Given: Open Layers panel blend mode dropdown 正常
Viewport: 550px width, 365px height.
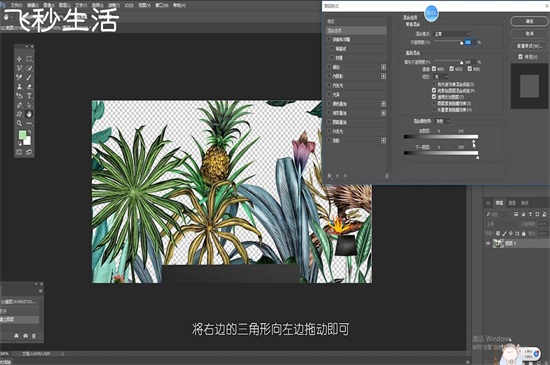Looking at the screenshot, I should 501,223.
